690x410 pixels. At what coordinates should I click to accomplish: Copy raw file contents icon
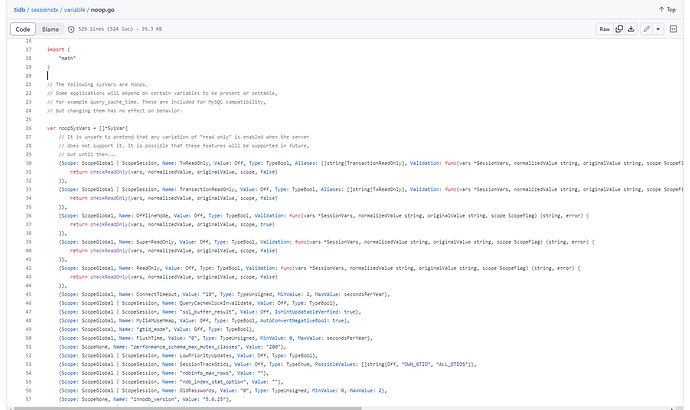(x=619, y=29)
